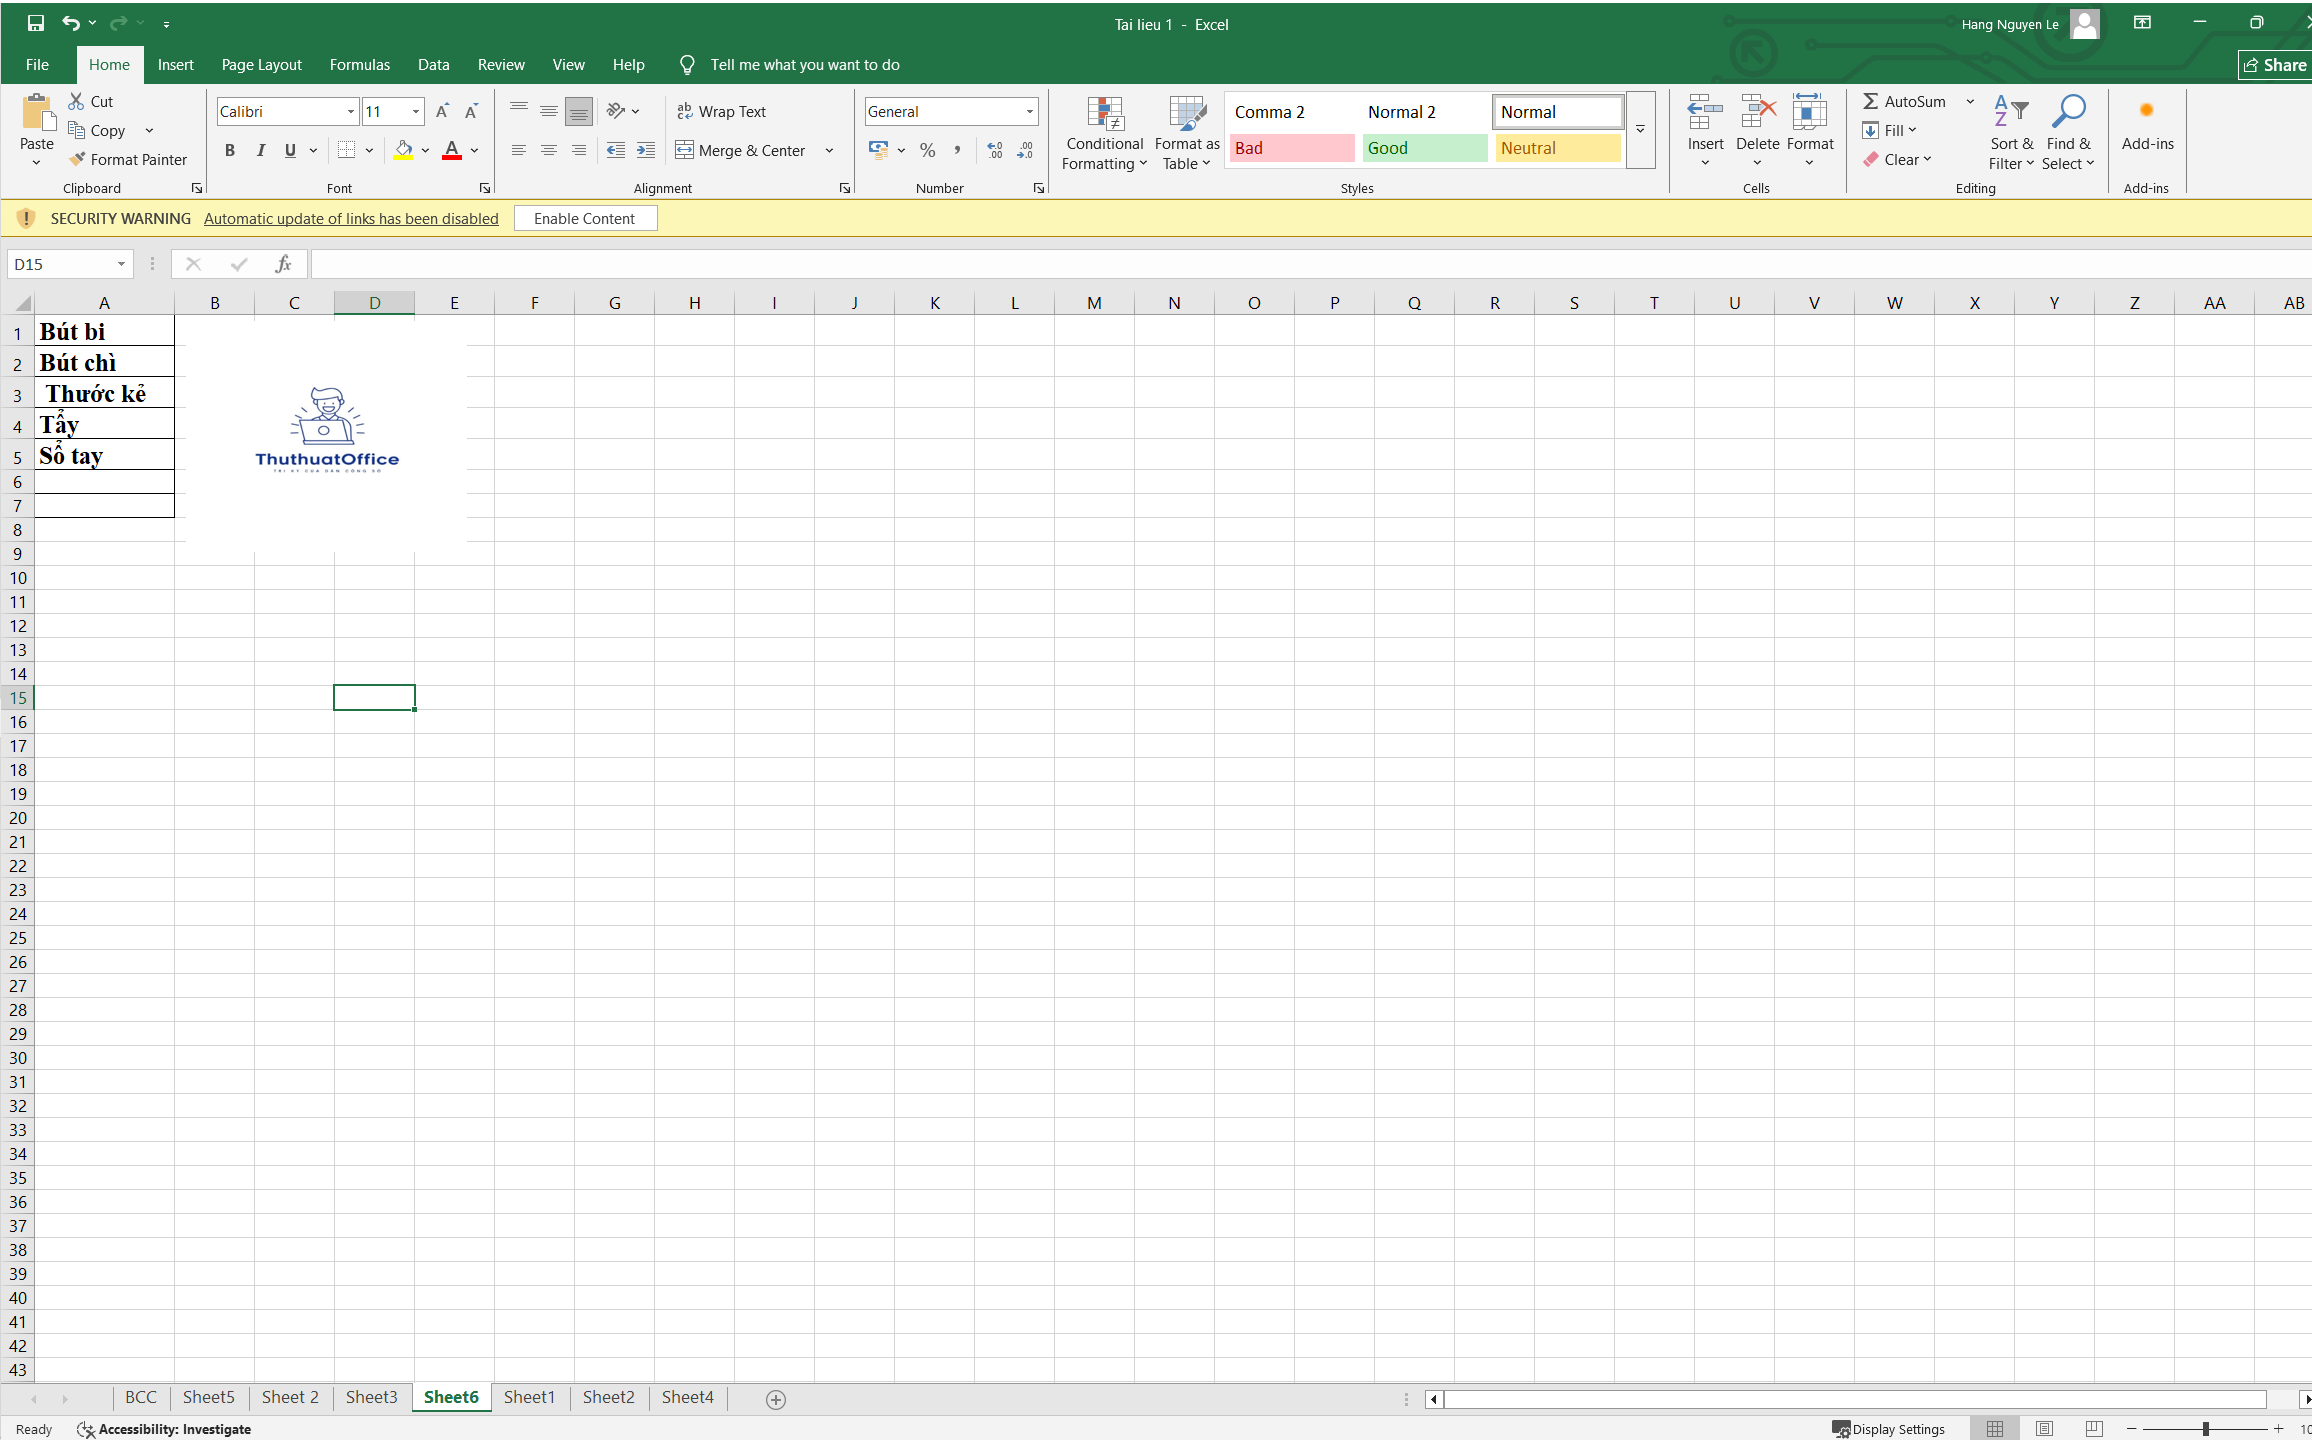Click the Wrap Text icon
2312x1440 pixels.
722,111
